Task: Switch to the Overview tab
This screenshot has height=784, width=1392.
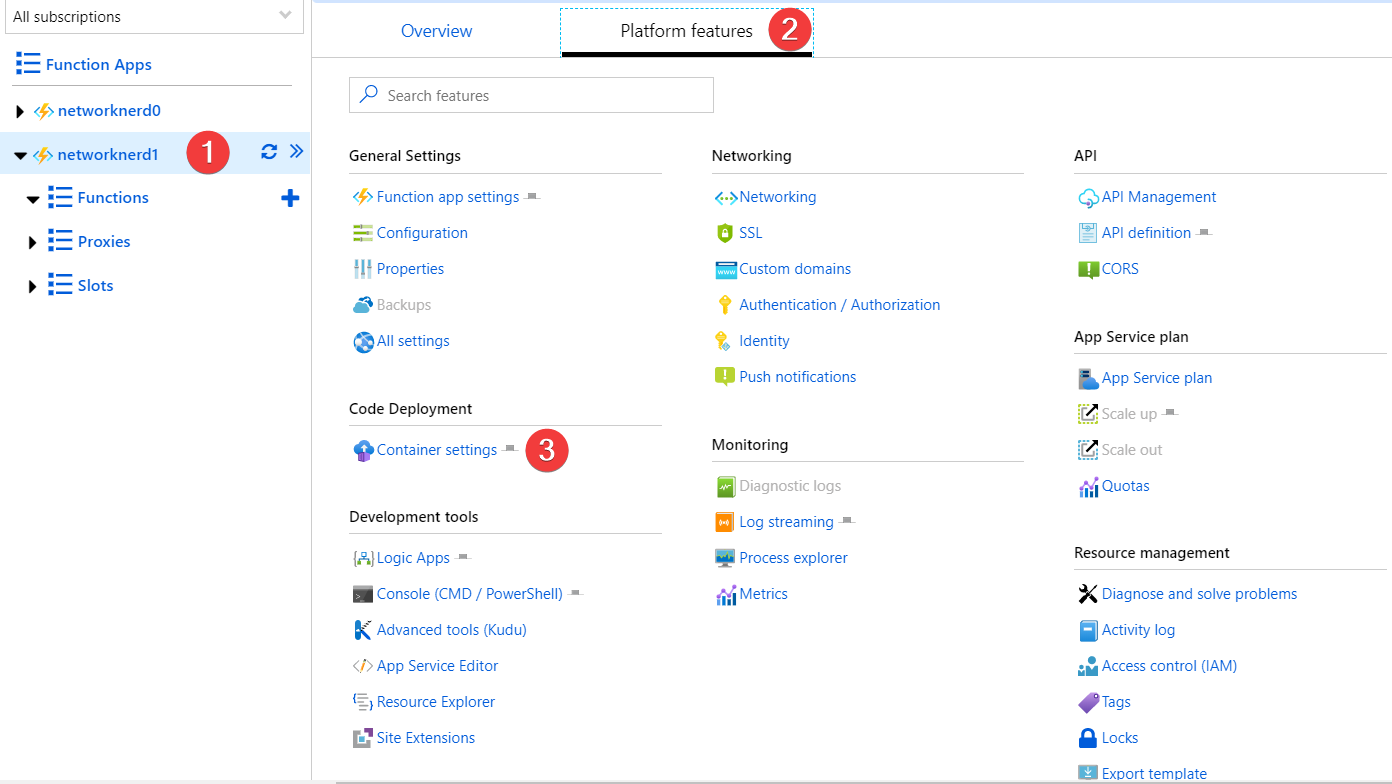Action: [x=436, y=31]
